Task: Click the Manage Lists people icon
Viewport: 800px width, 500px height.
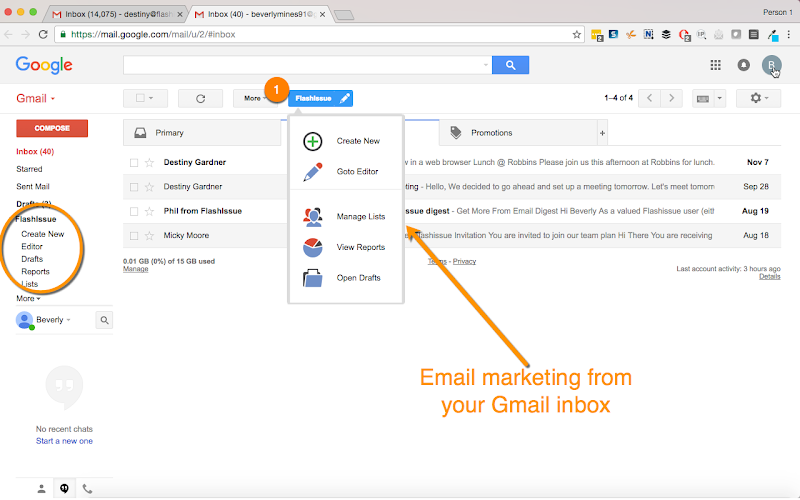Action: (x=313, y=217)
